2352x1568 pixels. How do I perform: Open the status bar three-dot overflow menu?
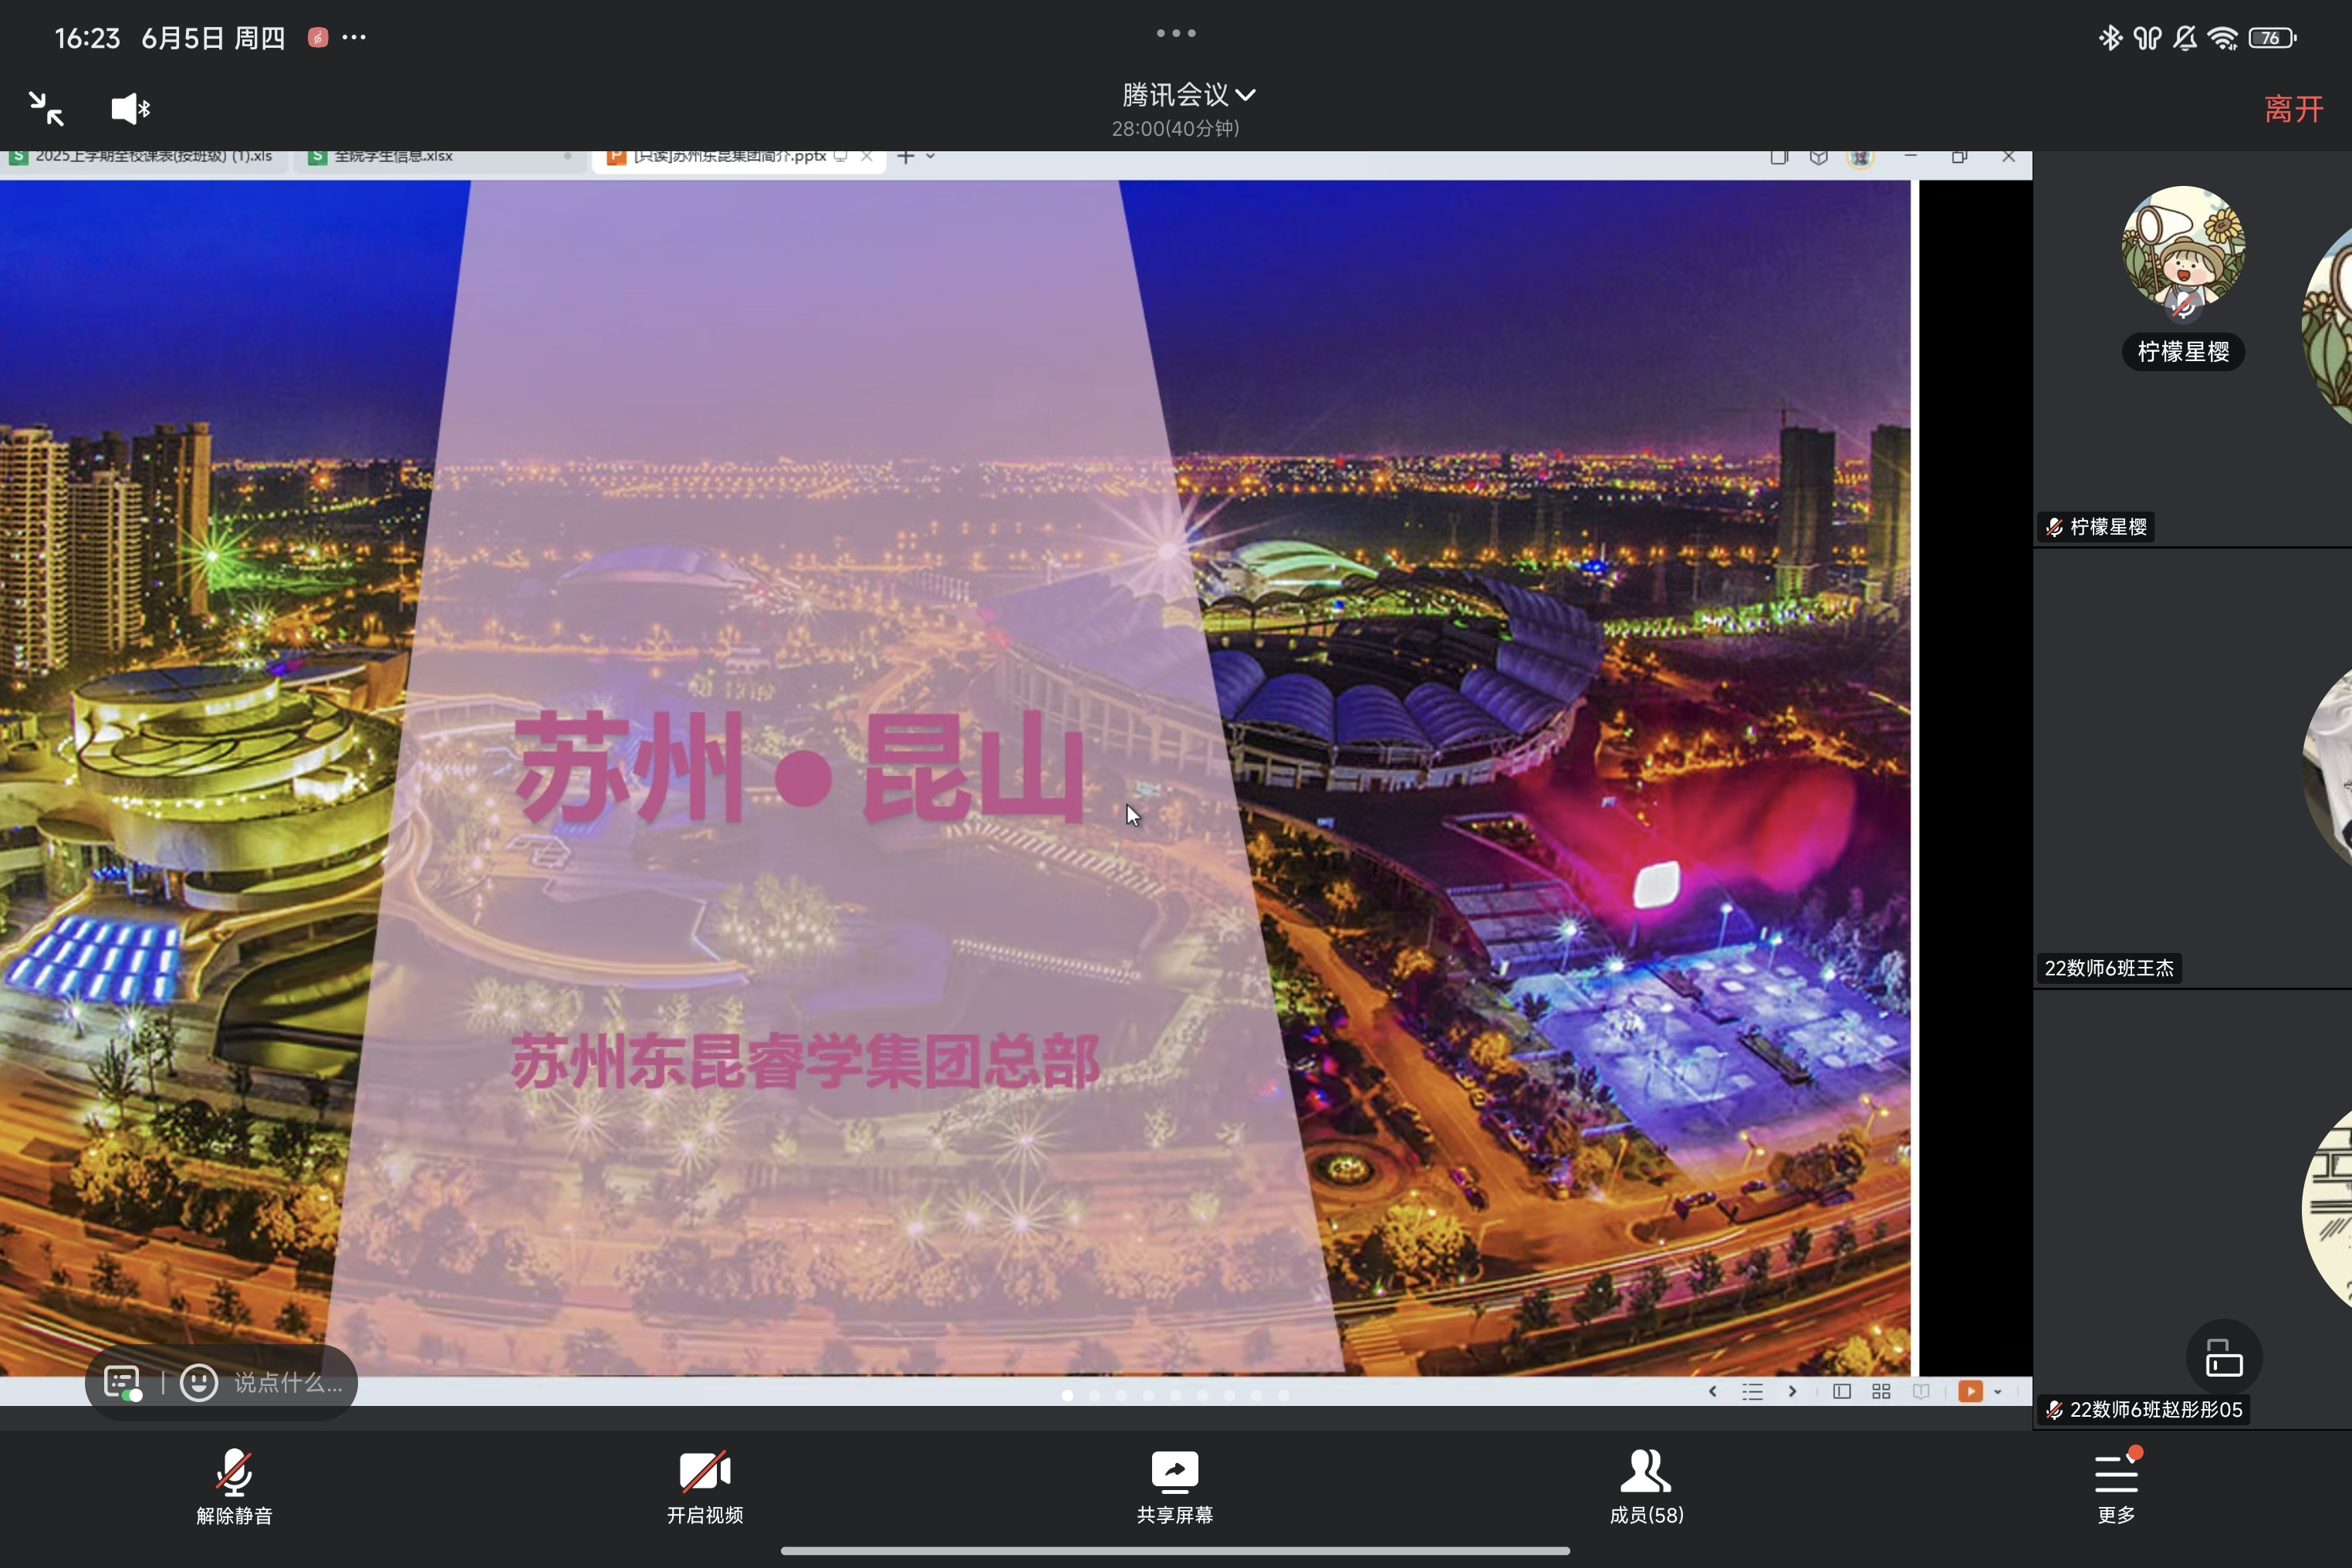pos(354,38)
